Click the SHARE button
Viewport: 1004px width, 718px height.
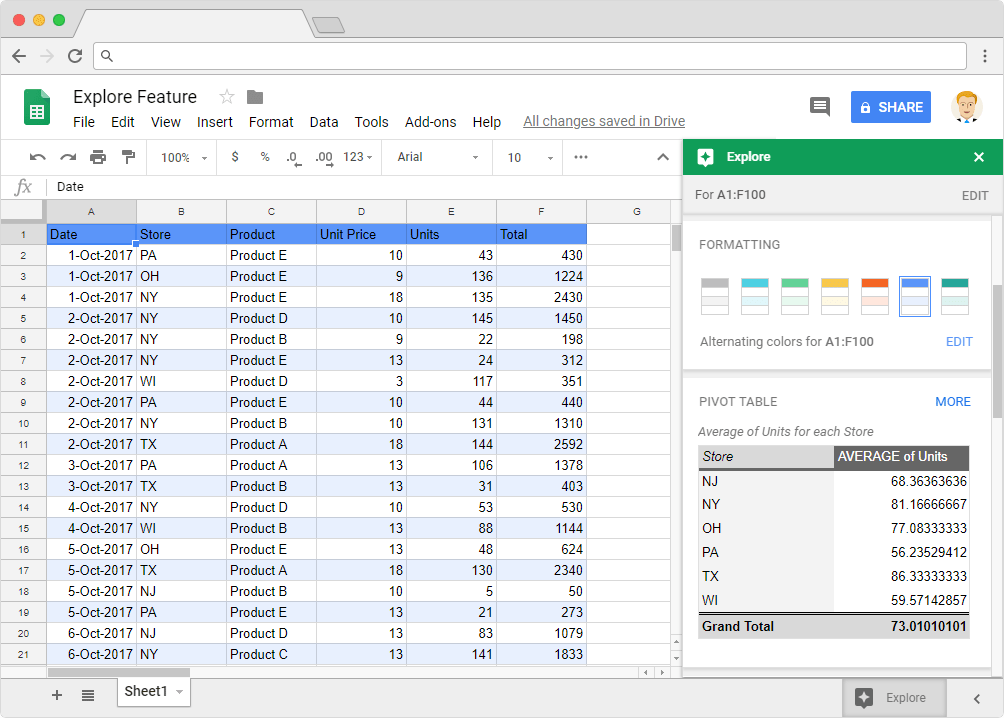coord(890,106)
